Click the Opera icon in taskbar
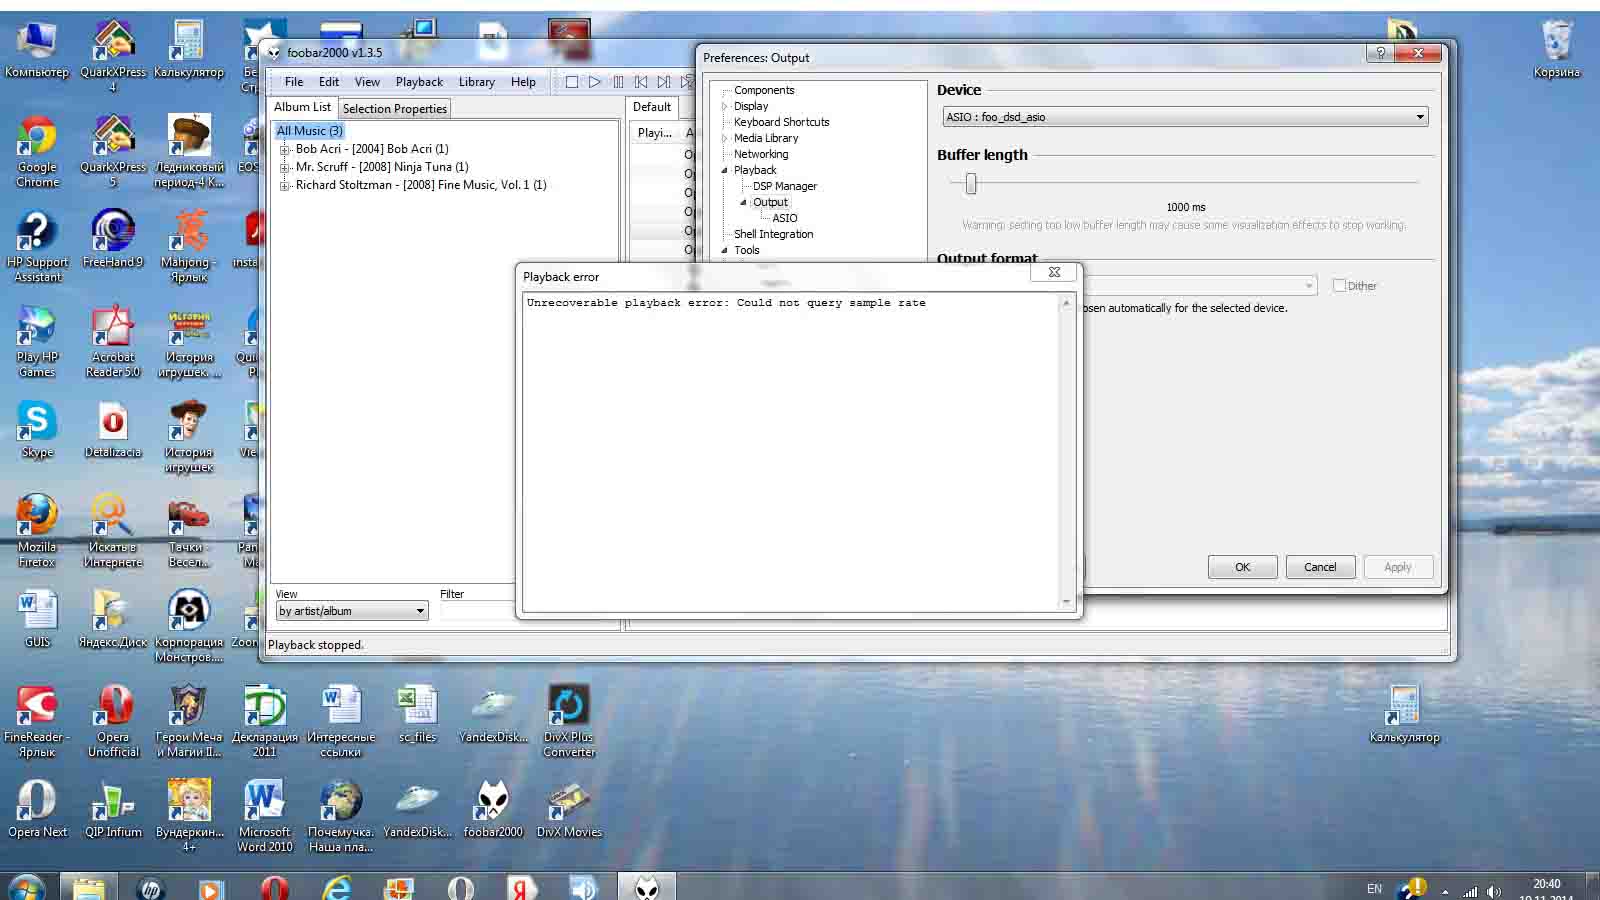The height and width of the screenshot is (900, 1600). coord(274,887)
